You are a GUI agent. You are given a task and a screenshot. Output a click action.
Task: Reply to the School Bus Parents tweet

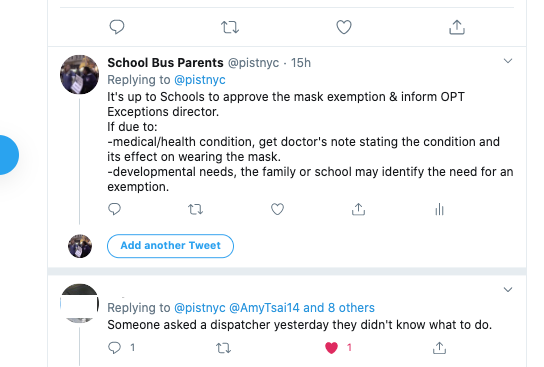[x=114, y=209]
